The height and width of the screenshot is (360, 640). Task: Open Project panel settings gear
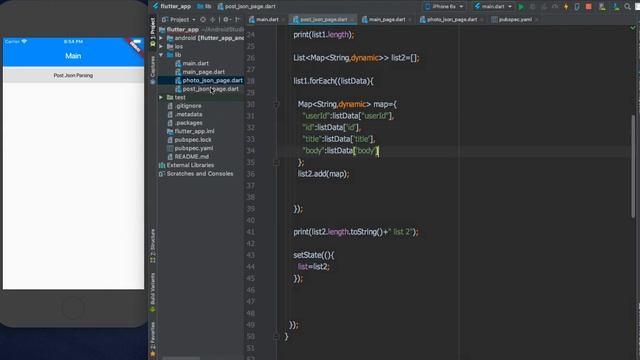(226, 20)
